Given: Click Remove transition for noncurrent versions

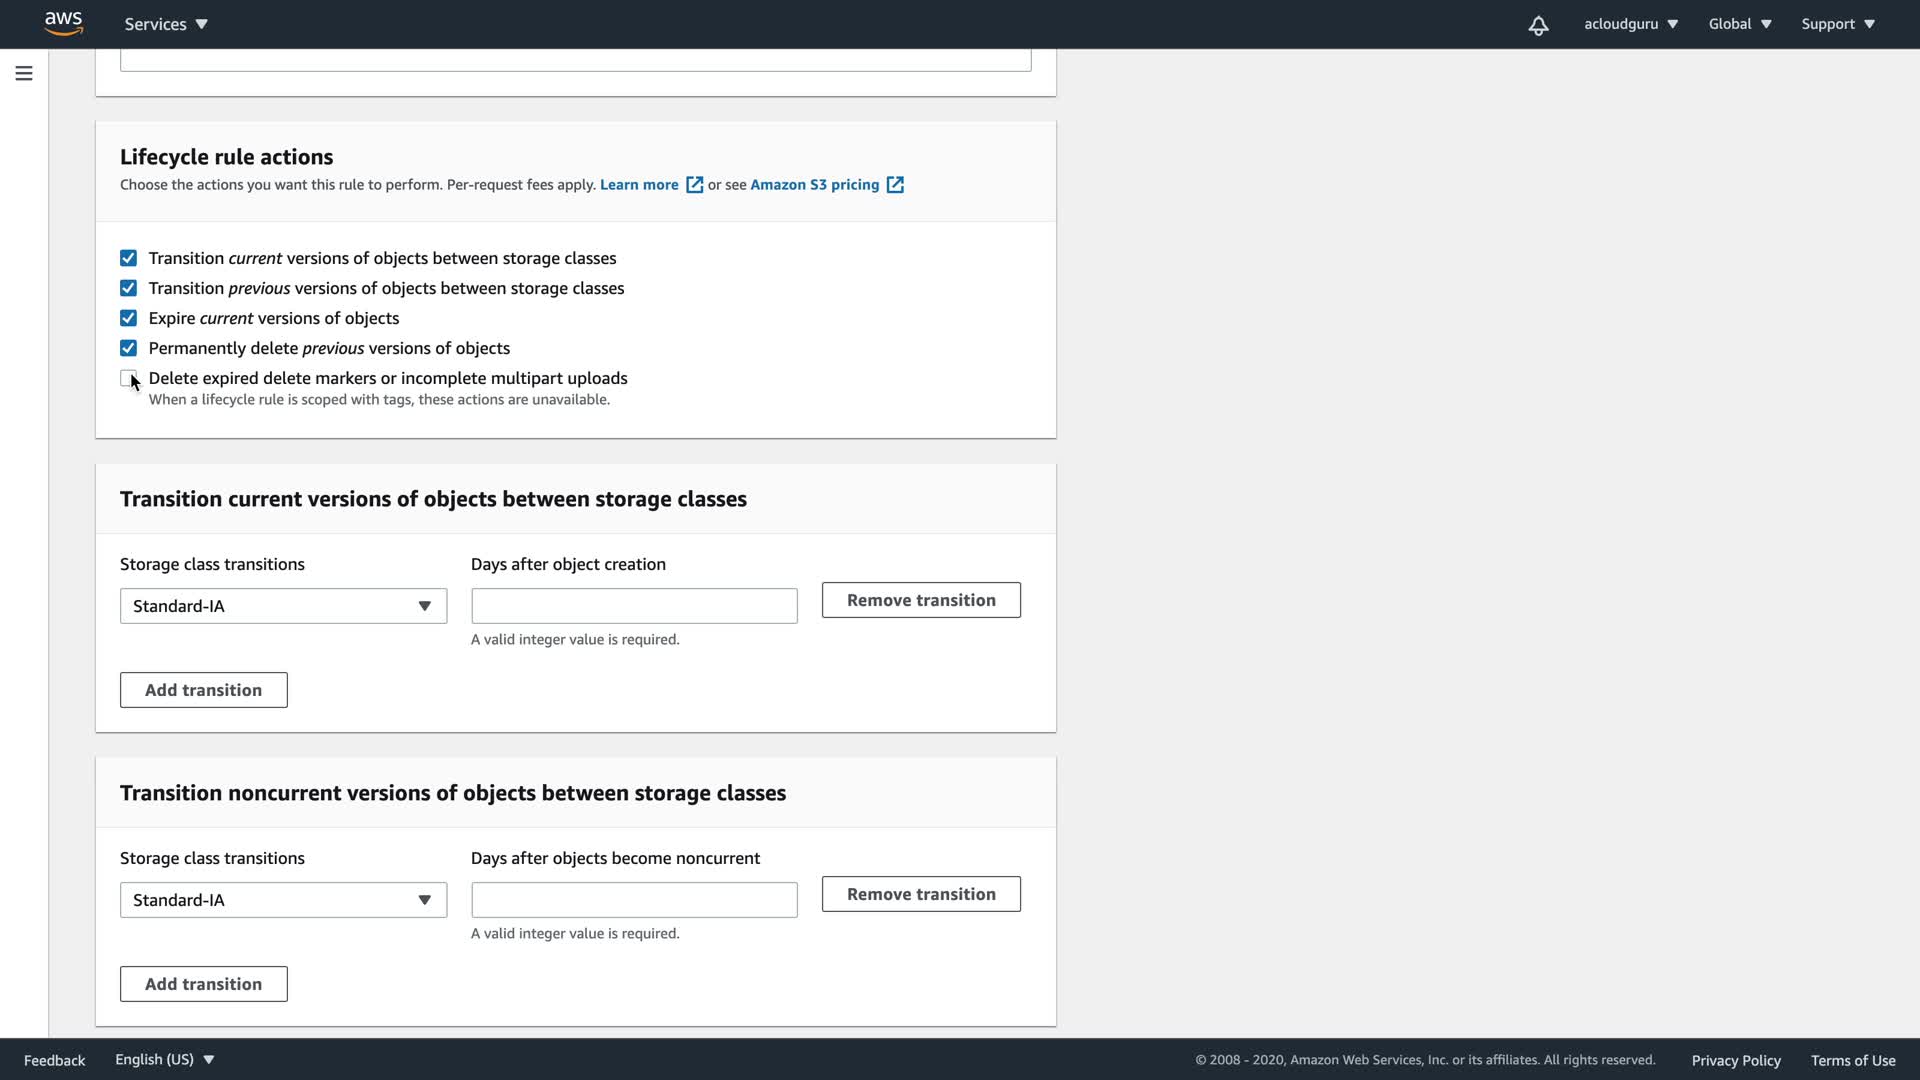Looking at the screenshot, I should 921,894.
